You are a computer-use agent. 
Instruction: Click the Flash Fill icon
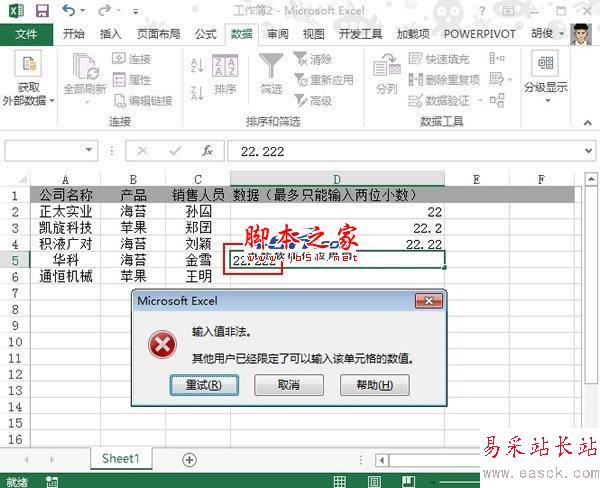(415, 59)
